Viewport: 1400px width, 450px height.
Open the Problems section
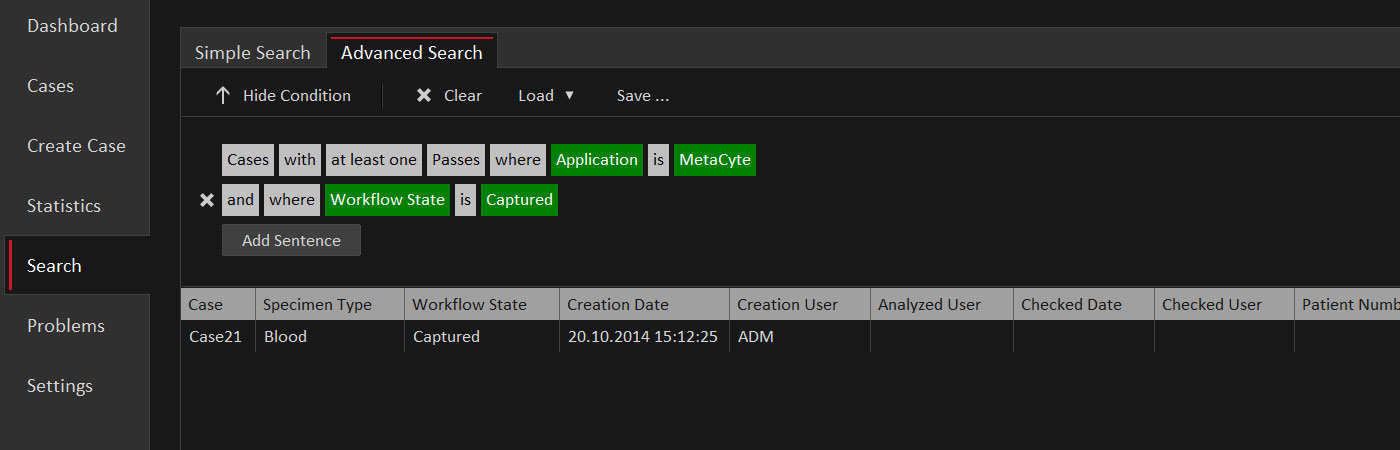(x=66, y=326)
